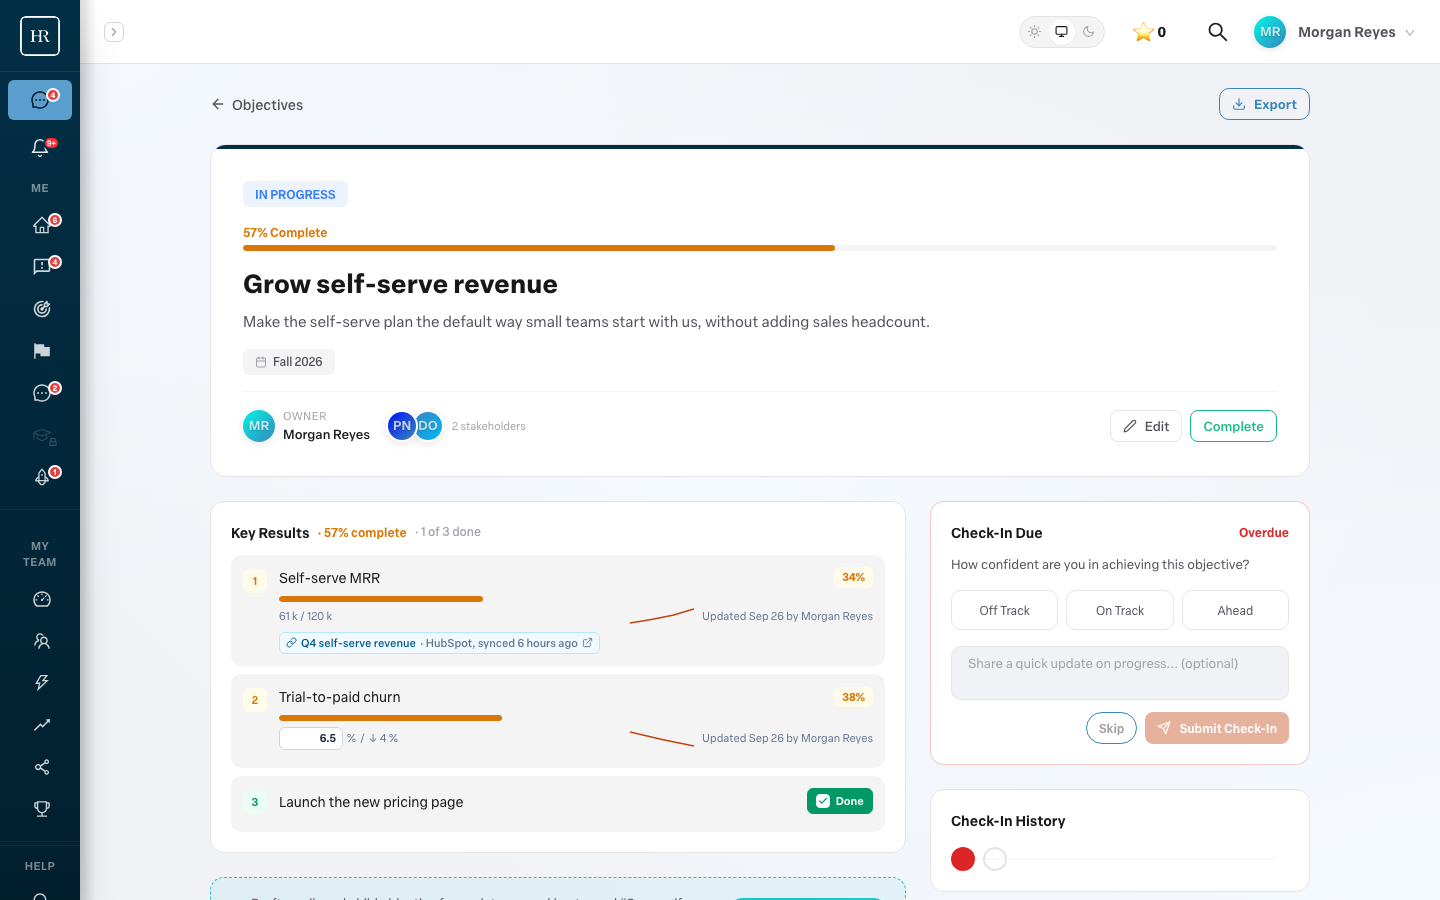
Task: Select On Track confidence option
Action: [1120, 610]
